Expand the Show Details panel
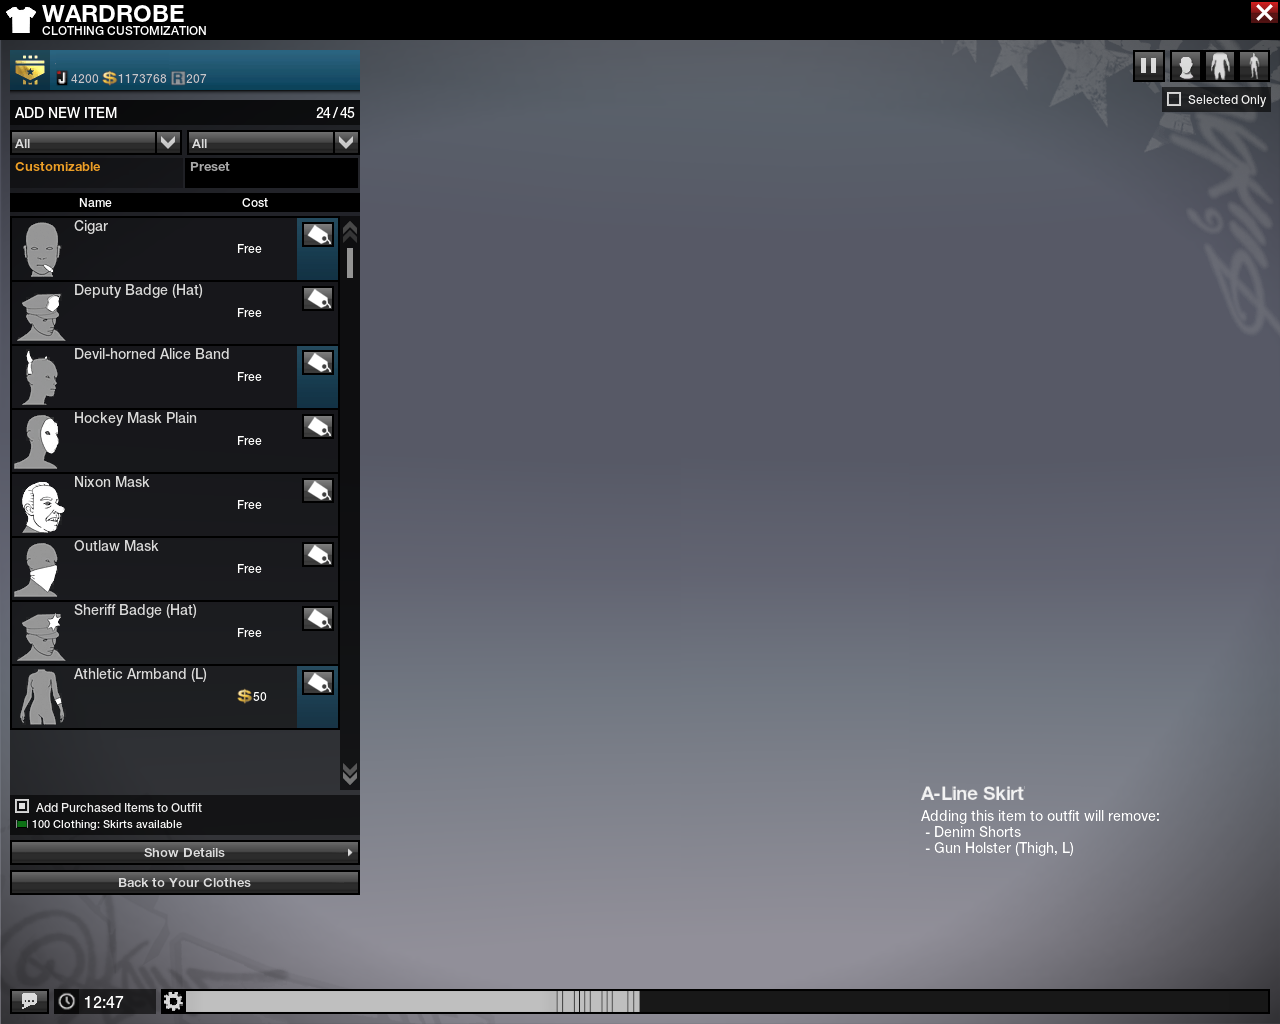The image size is (1280, 1024). 185,852
